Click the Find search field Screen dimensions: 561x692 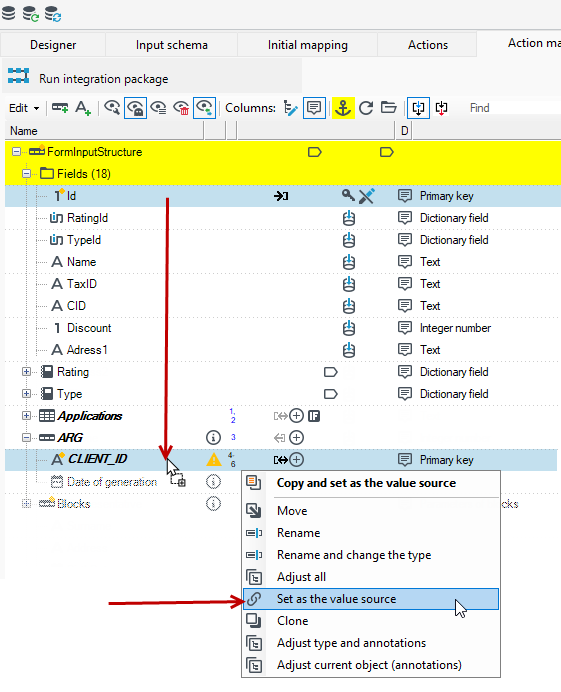[x=512, y=108]
